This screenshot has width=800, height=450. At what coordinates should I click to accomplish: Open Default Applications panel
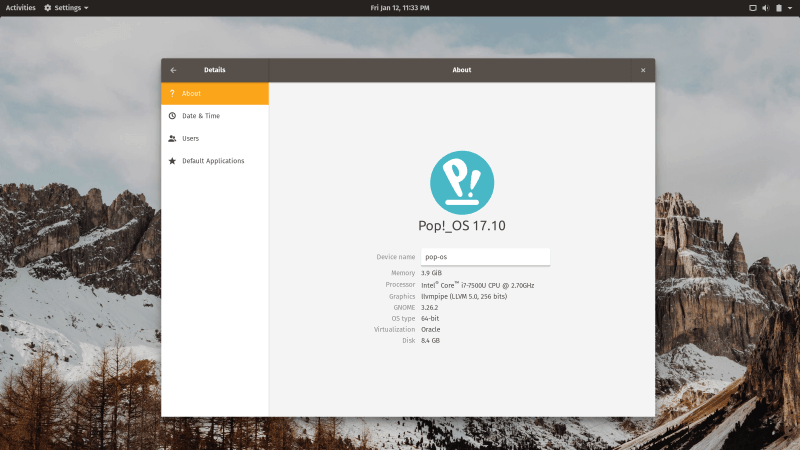pos(215,161)
